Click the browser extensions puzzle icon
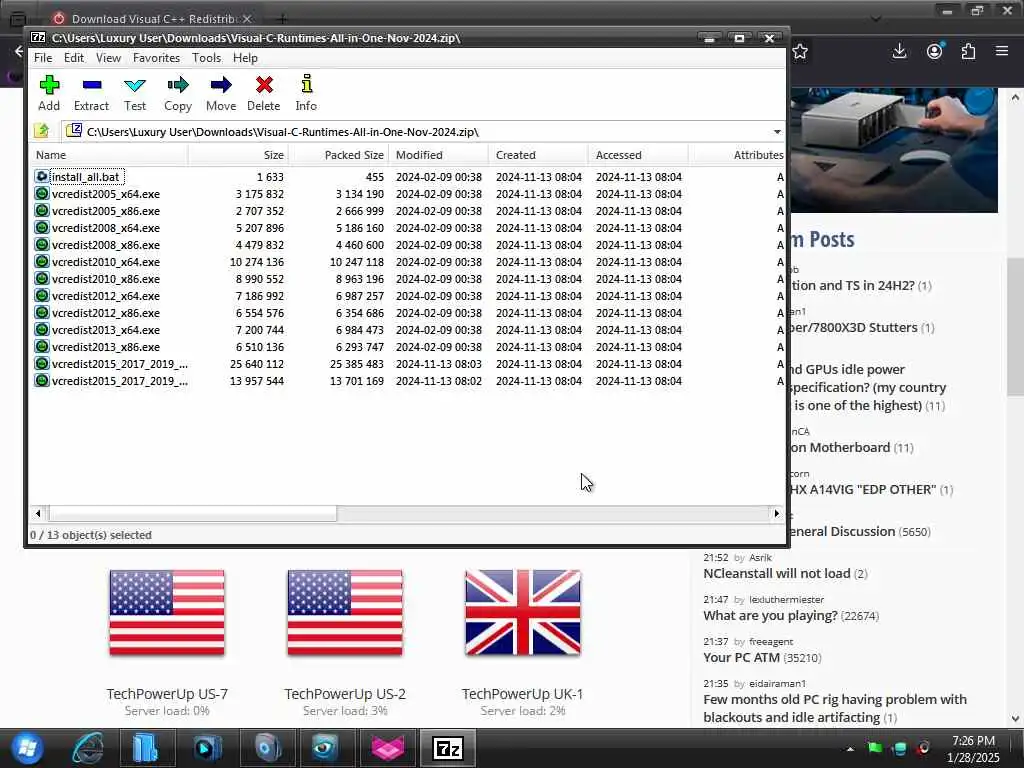1024x768 pixels. 968,52
